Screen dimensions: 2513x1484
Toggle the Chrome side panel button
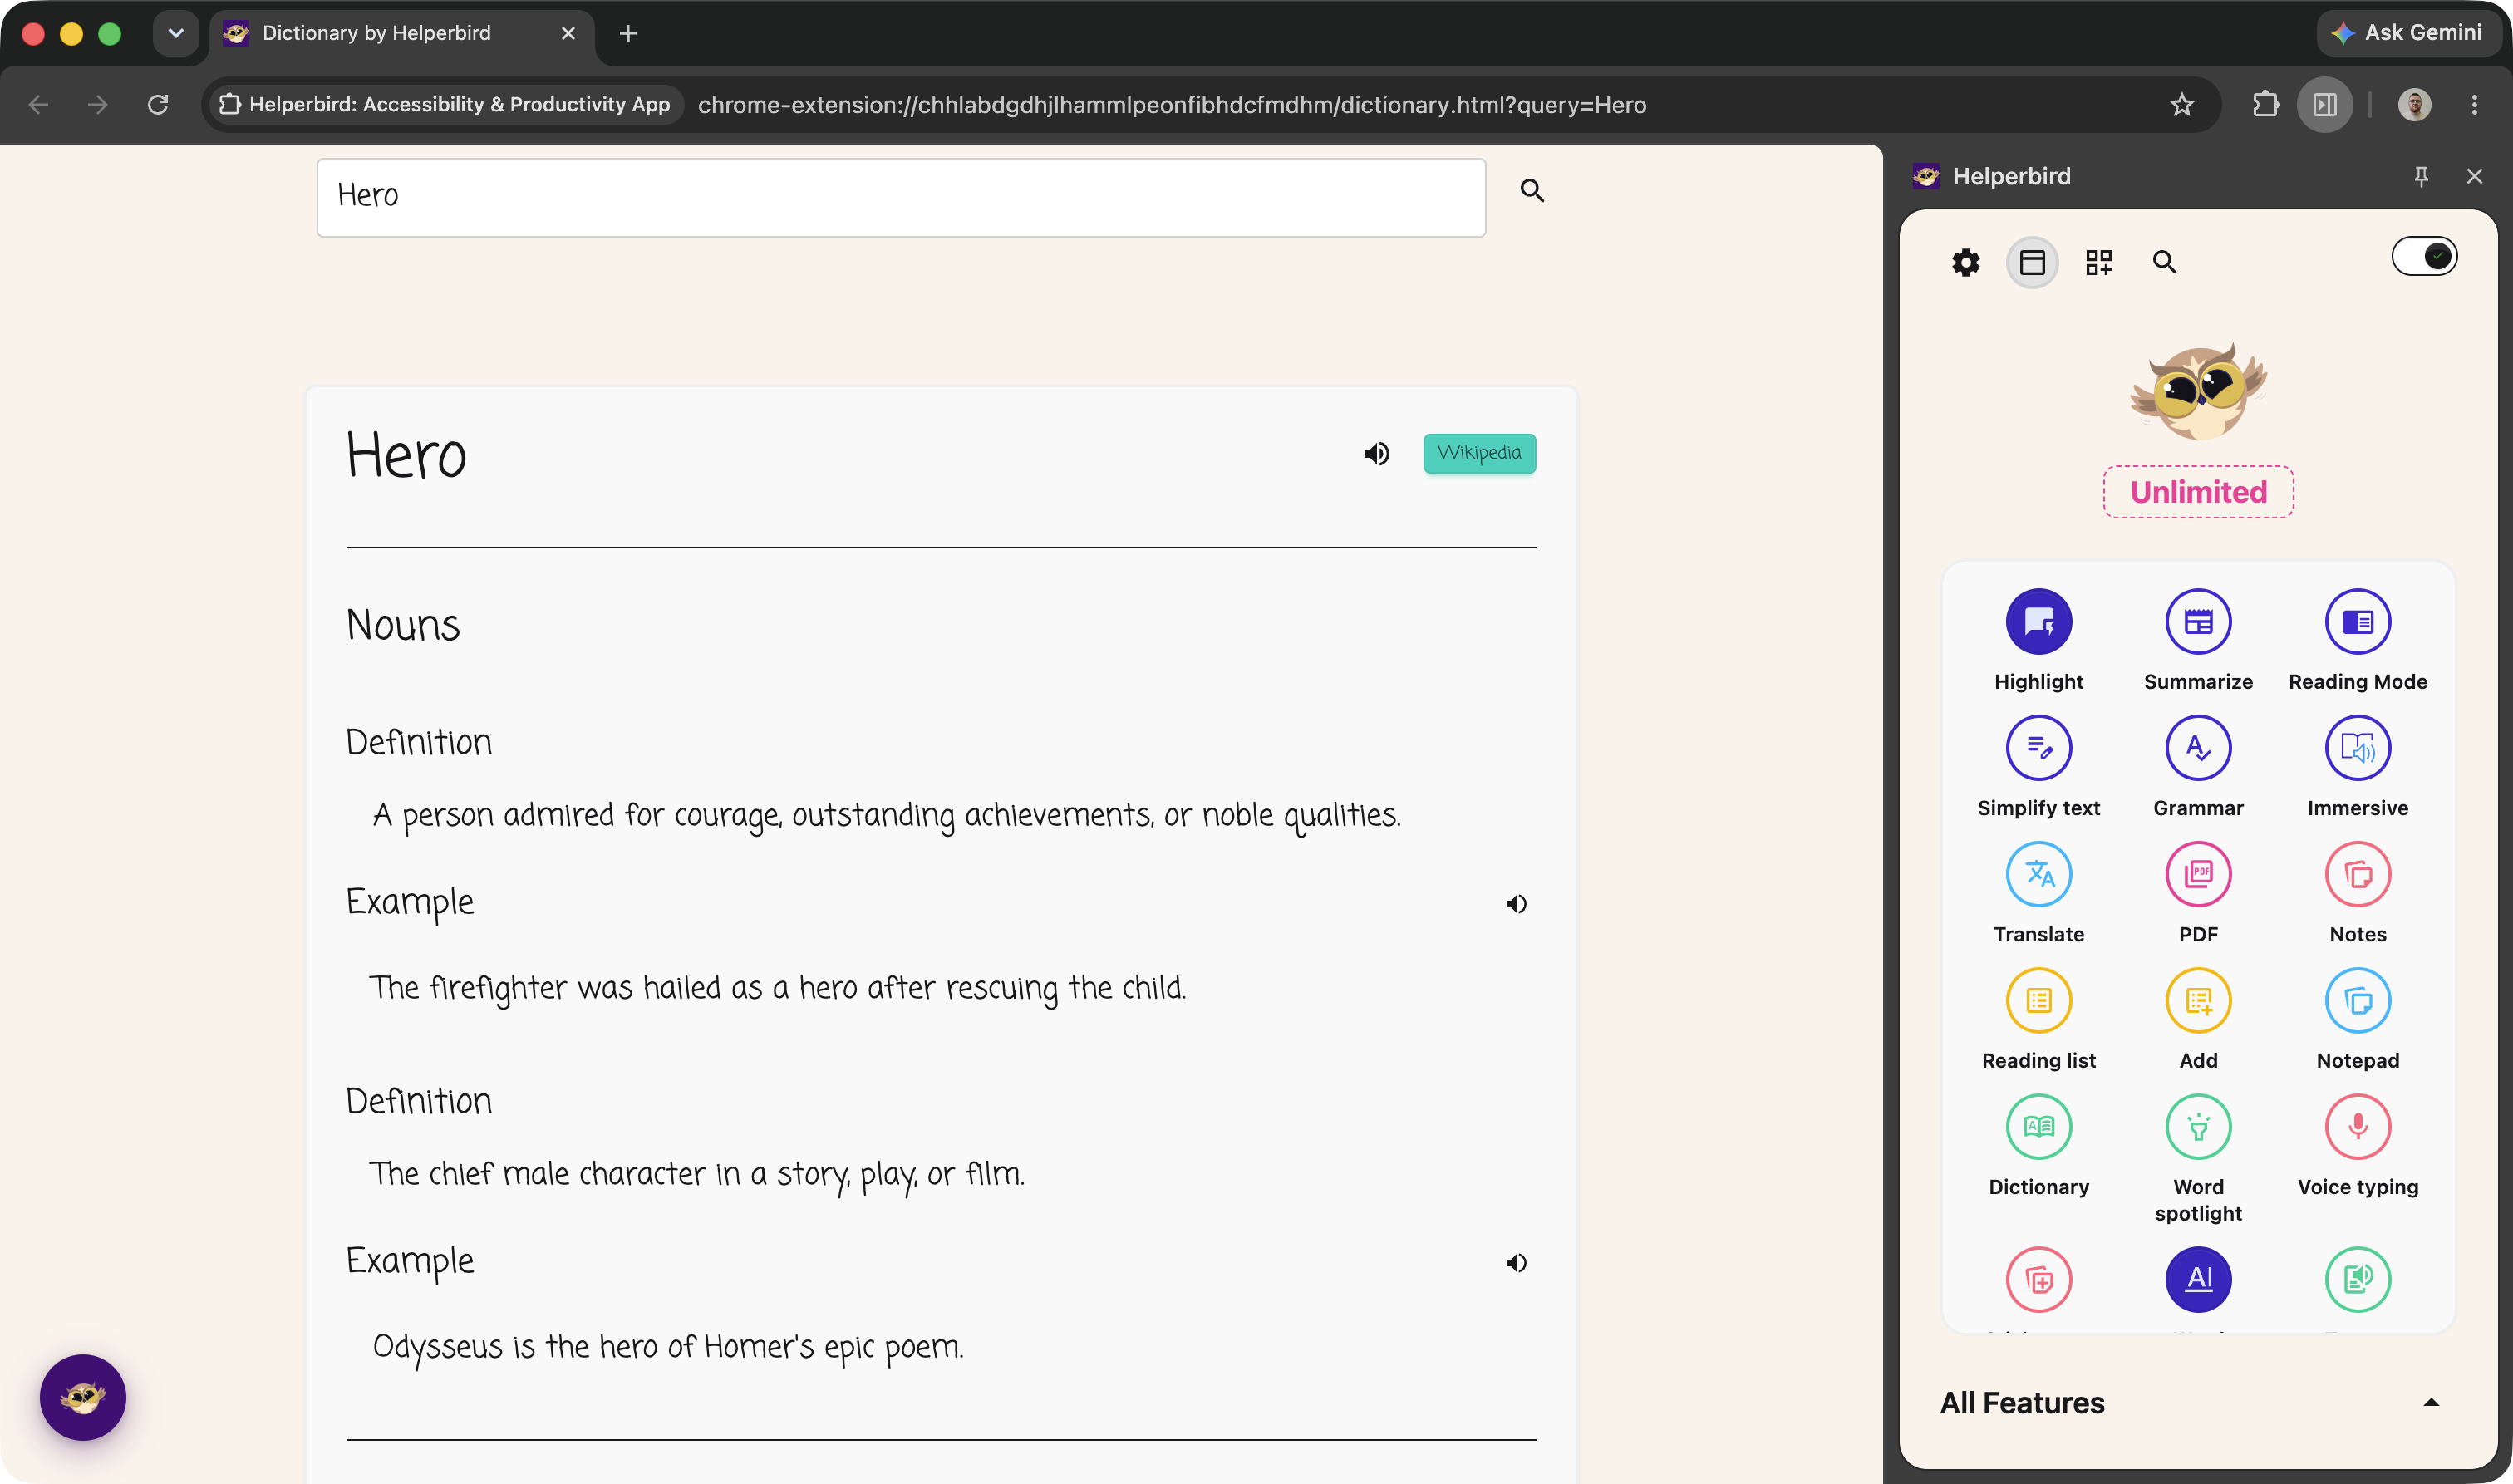2324,104
